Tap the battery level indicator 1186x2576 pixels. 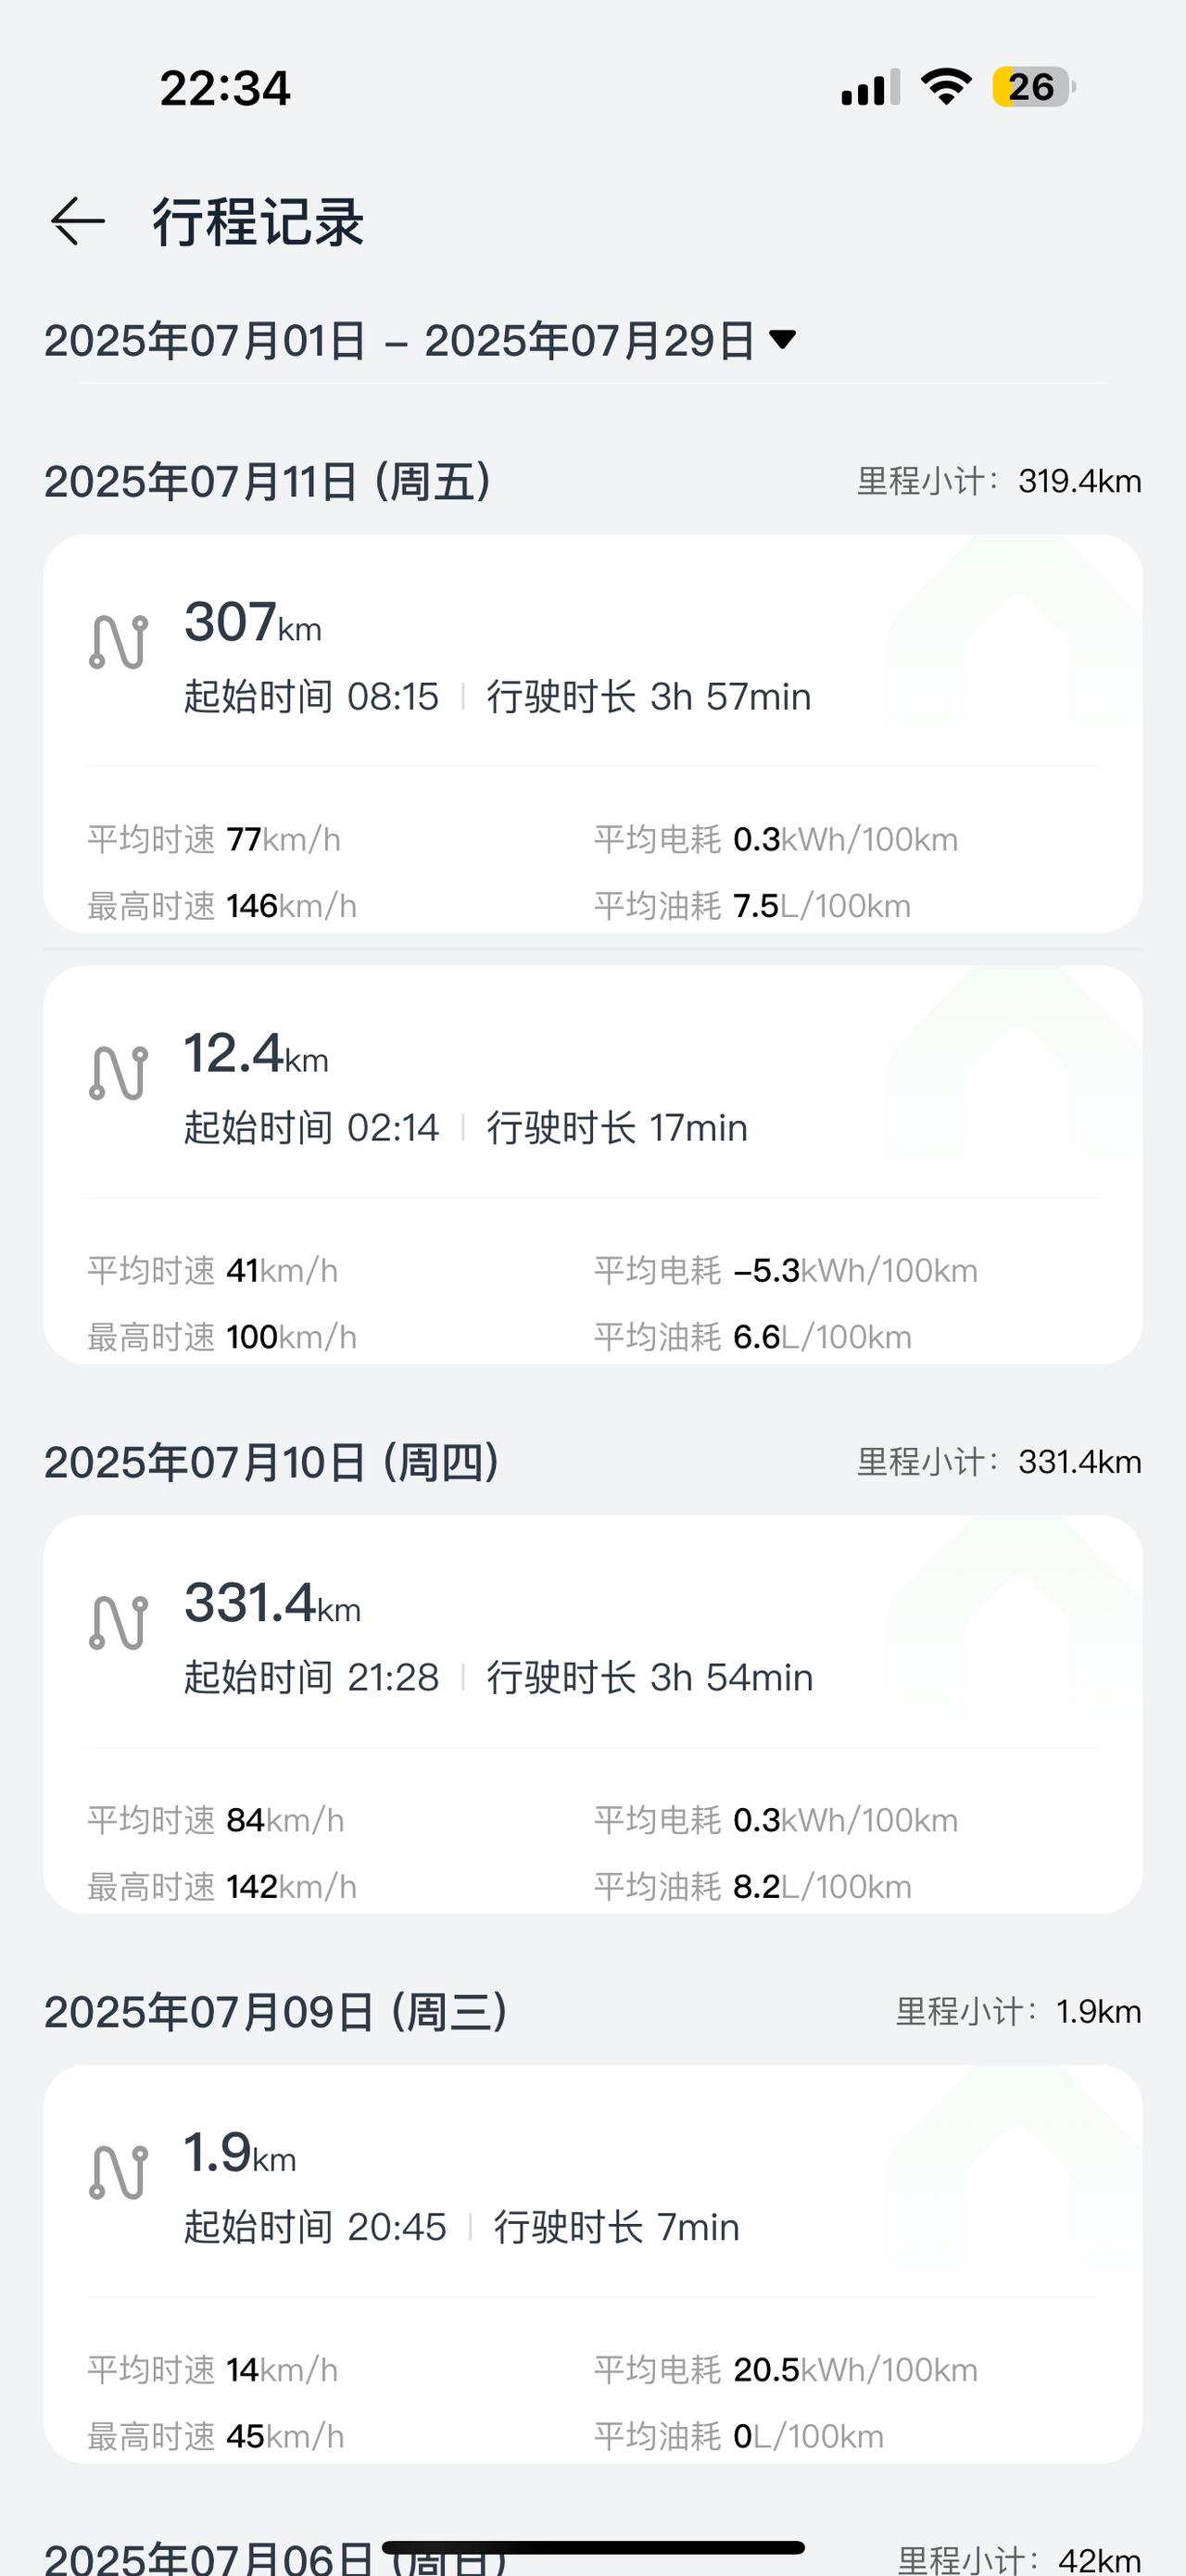1033,87
